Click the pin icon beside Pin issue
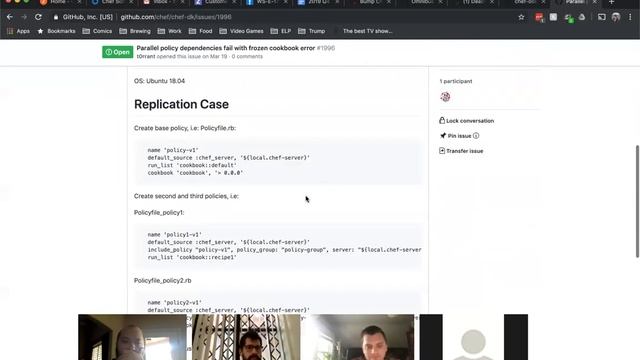Viewport: 640px width, 360px height. pyautogui.click(x=443, y=136)
